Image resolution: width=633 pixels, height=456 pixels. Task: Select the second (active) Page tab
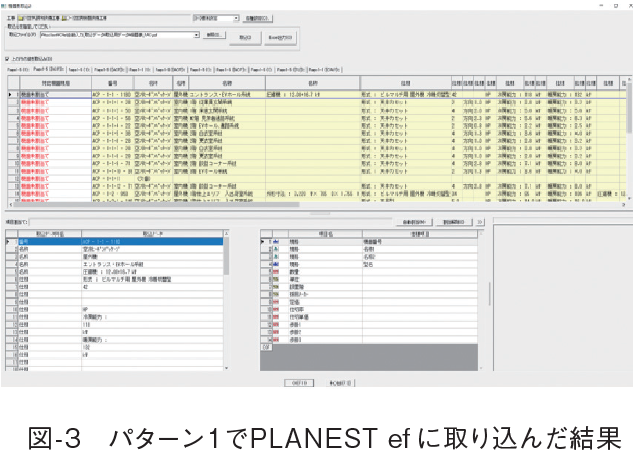(x=48, y=69)
